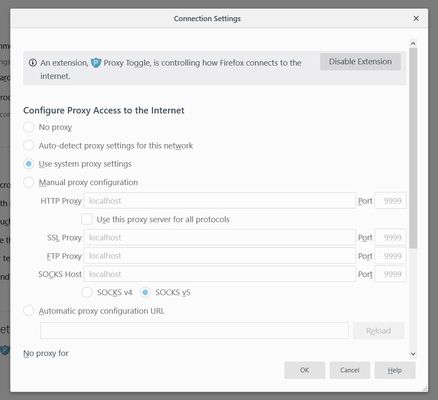Image resolution: width=438 pixels, height=400 pixels.
Task: Click the Reload button
Action: 378,331
